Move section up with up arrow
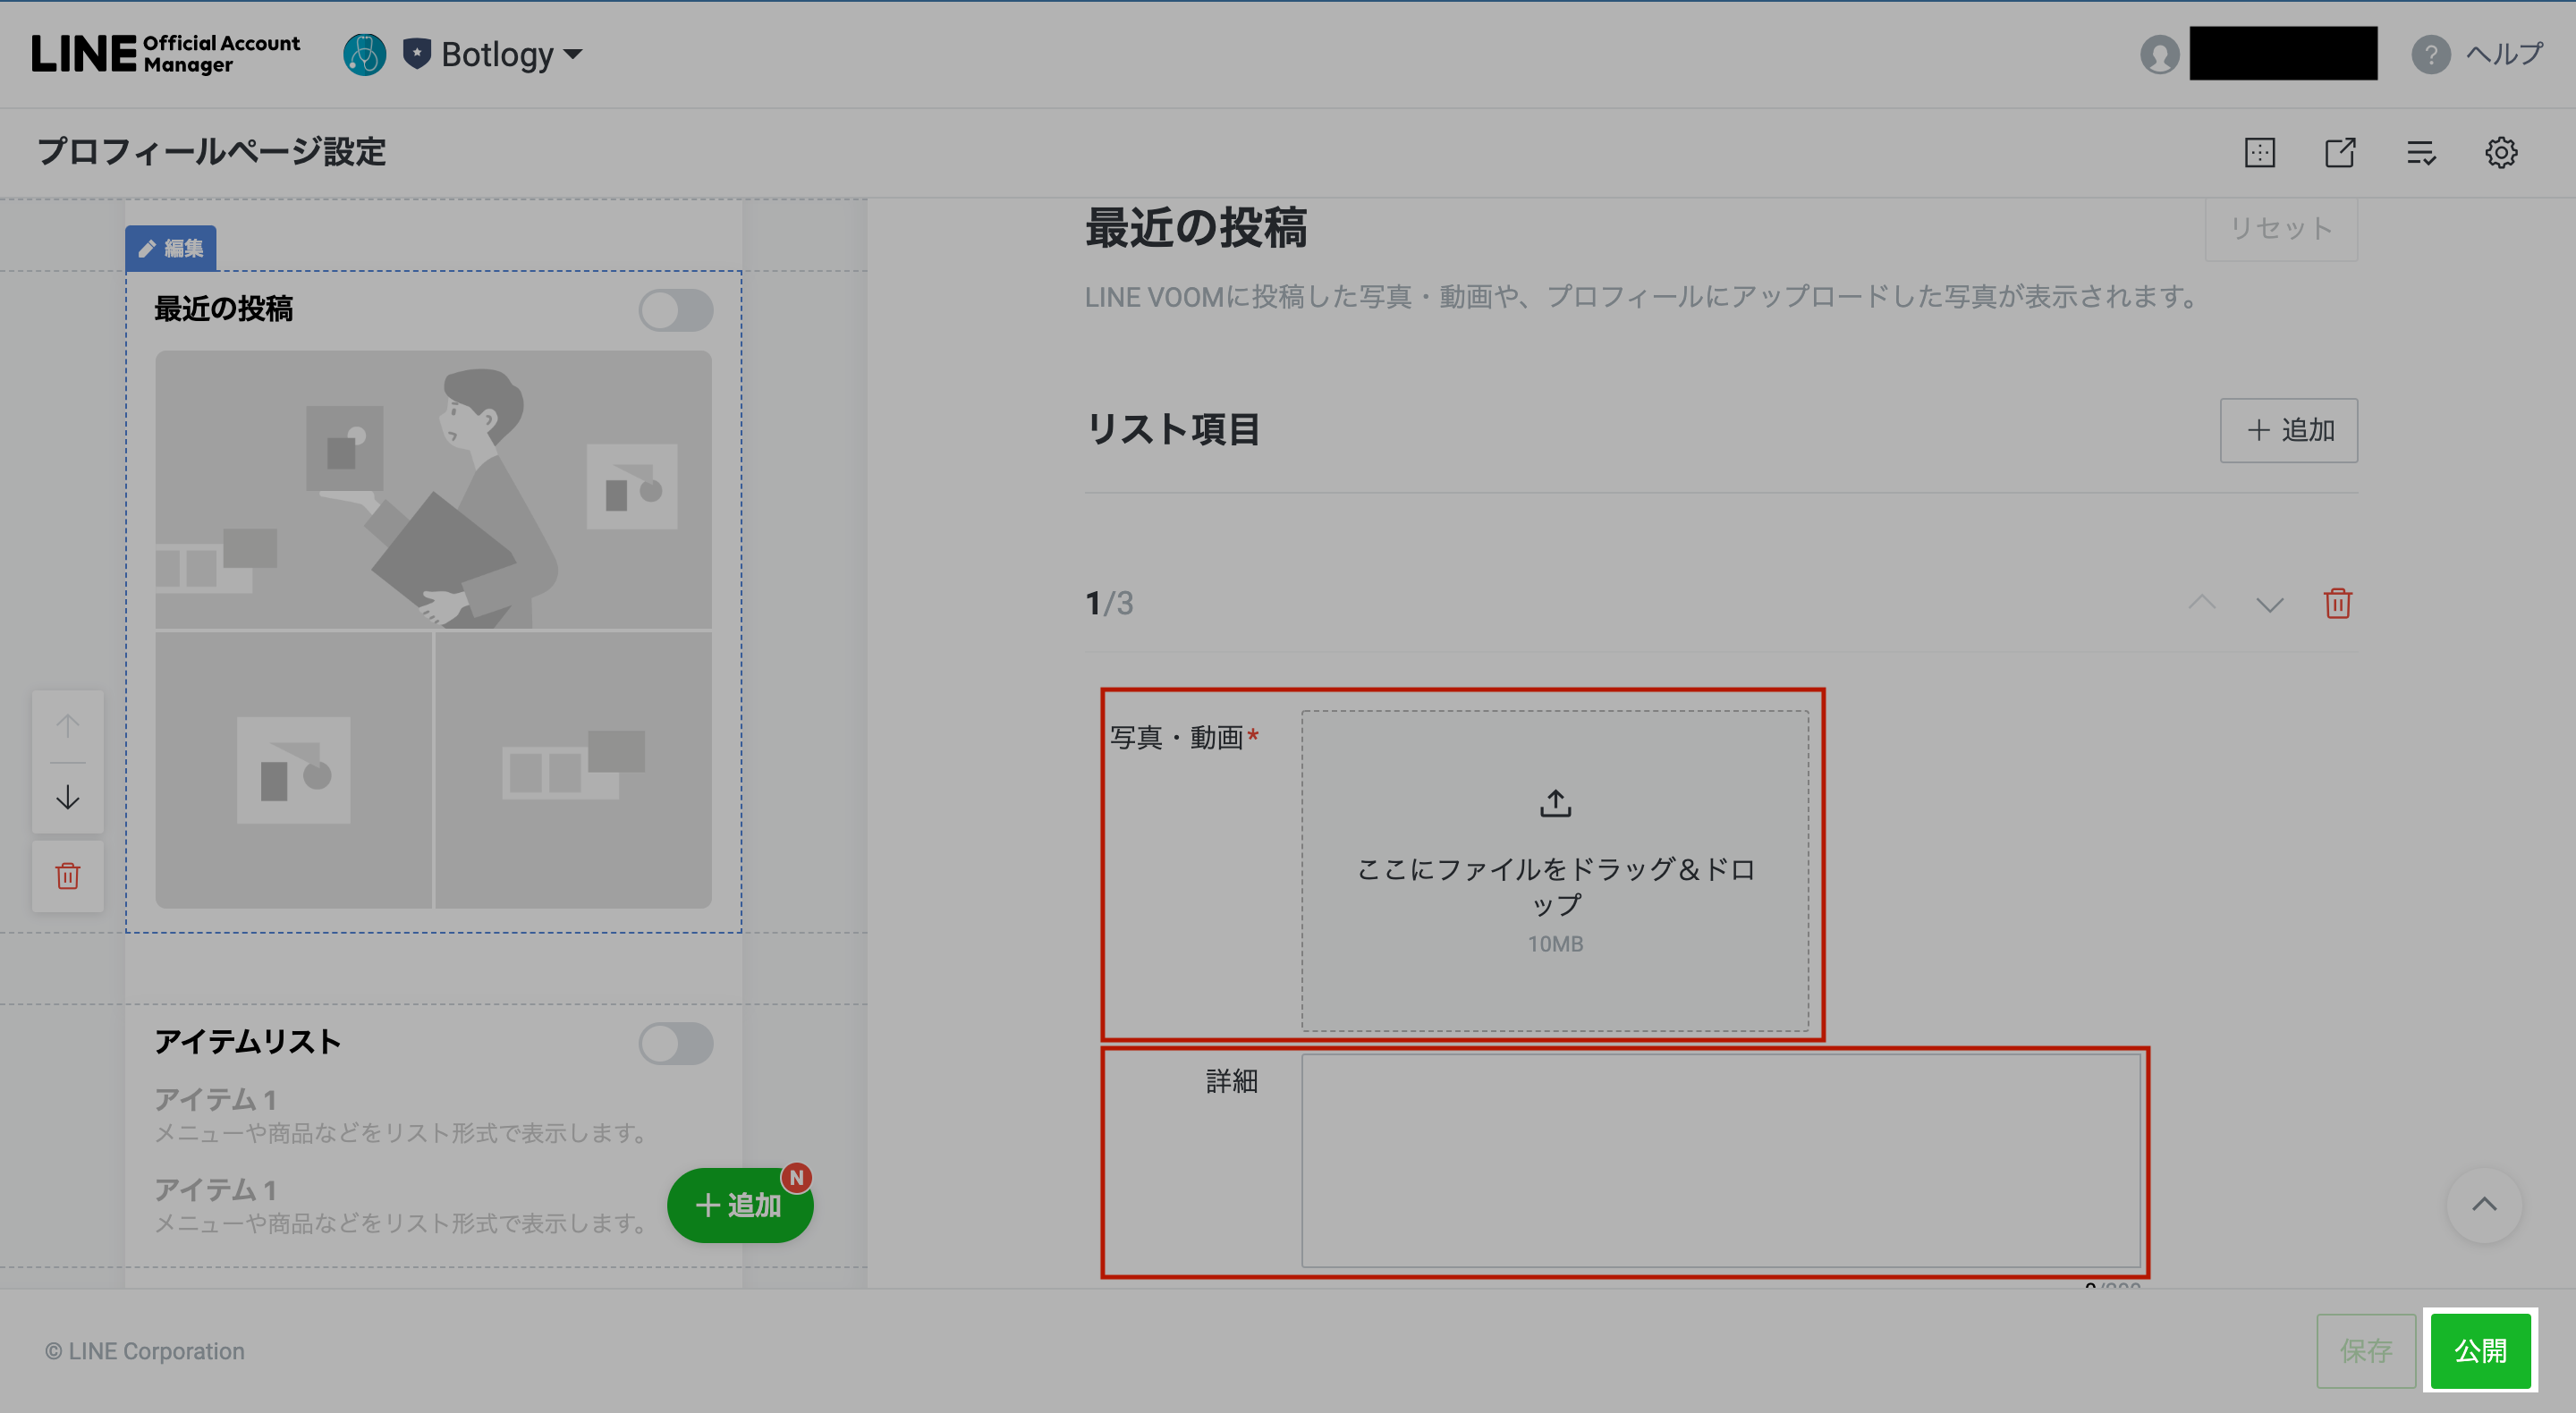Screen dimensions: 2576x1413 tap(67, 725)
